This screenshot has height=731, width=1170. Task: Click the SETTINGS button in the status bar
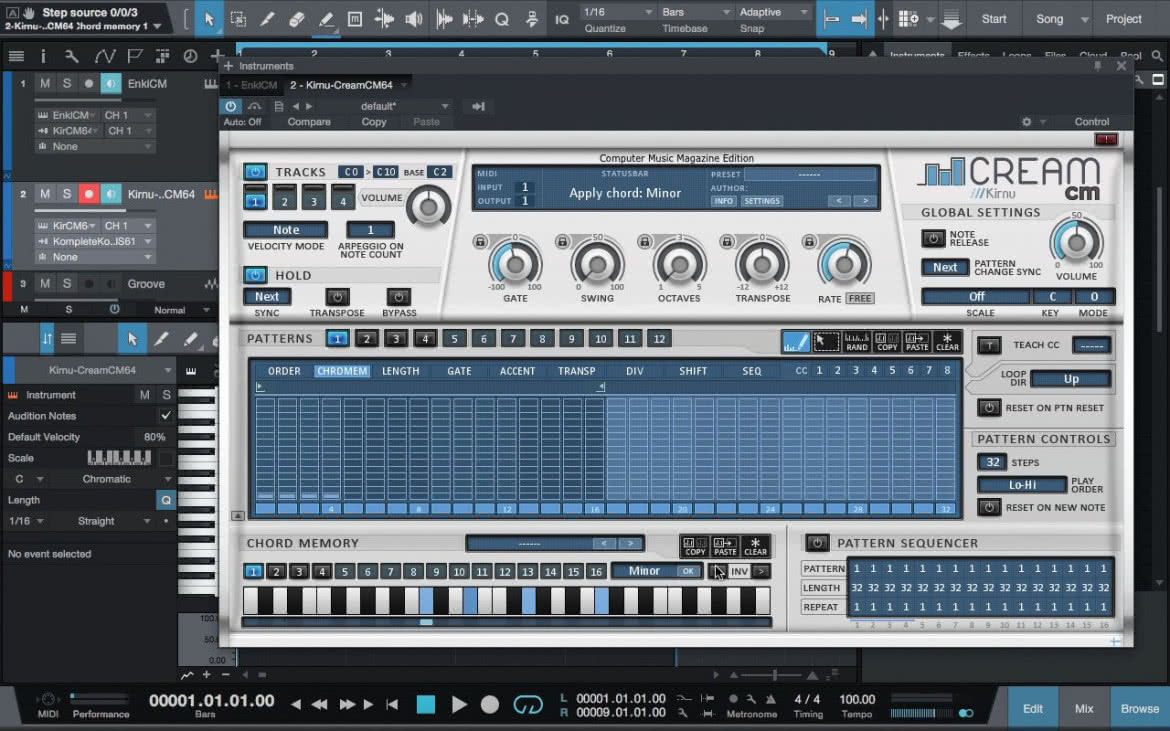pos(762,201)
